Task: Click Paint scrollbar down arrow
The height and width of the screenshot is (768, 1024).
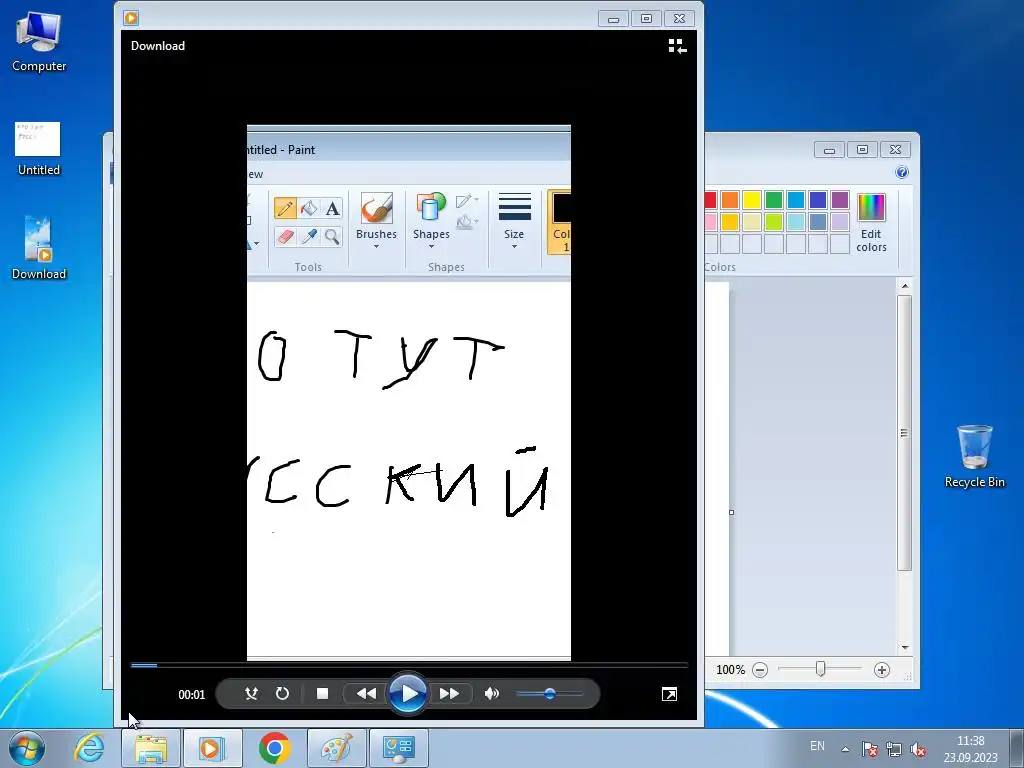Action: tap(904, 647)
